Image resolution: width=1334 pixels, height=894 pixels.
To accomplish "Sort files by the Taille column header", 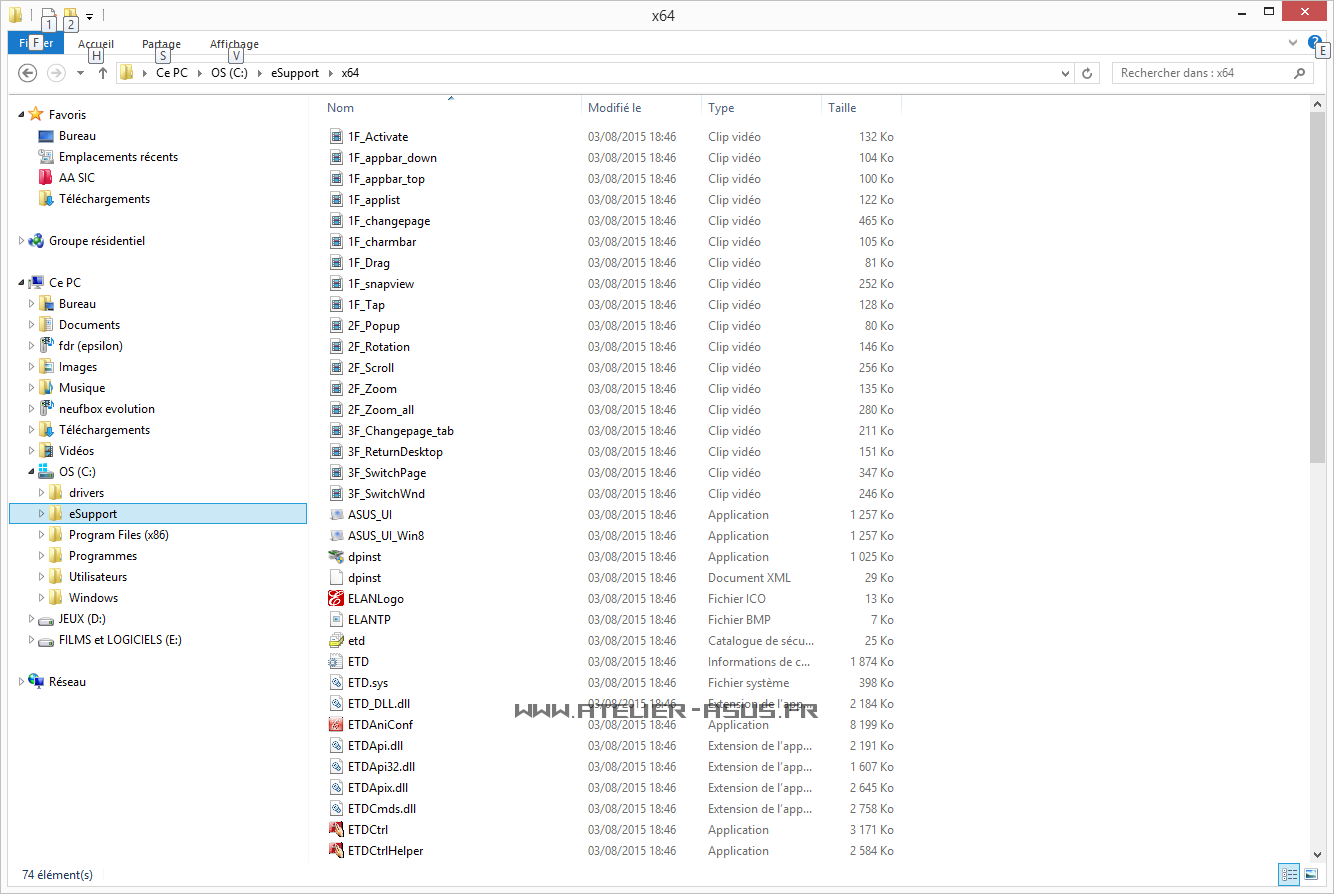I will click(842, 108).
